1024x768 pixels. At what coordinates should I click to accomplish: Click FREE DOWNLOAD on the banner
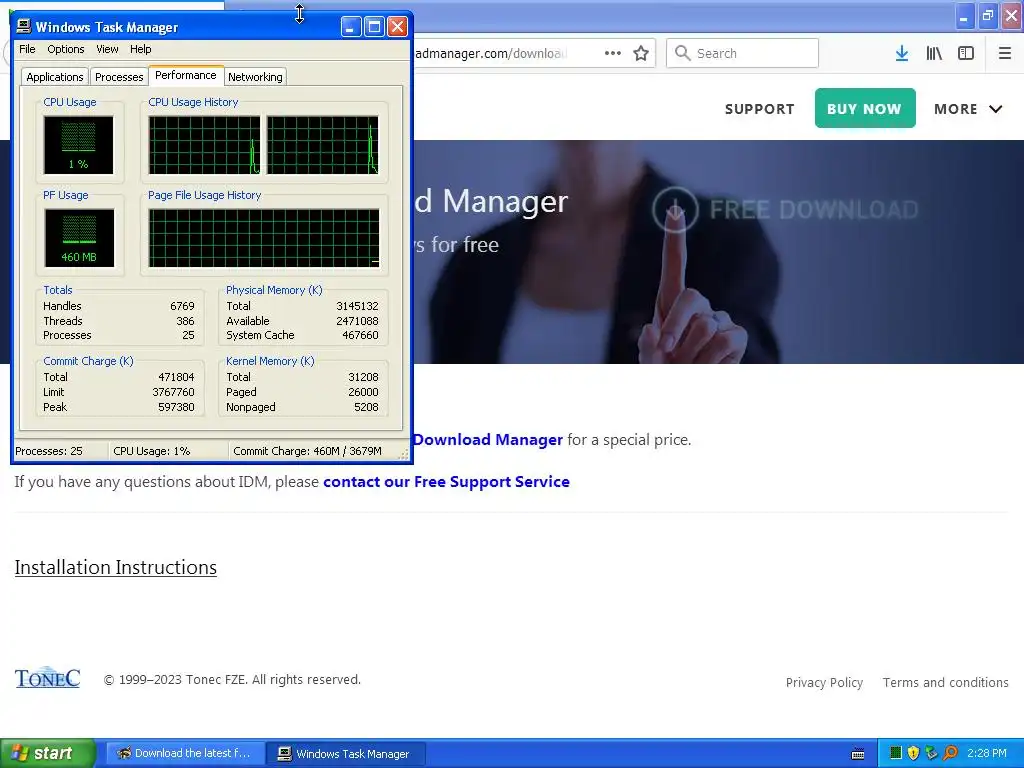(814, 210)
